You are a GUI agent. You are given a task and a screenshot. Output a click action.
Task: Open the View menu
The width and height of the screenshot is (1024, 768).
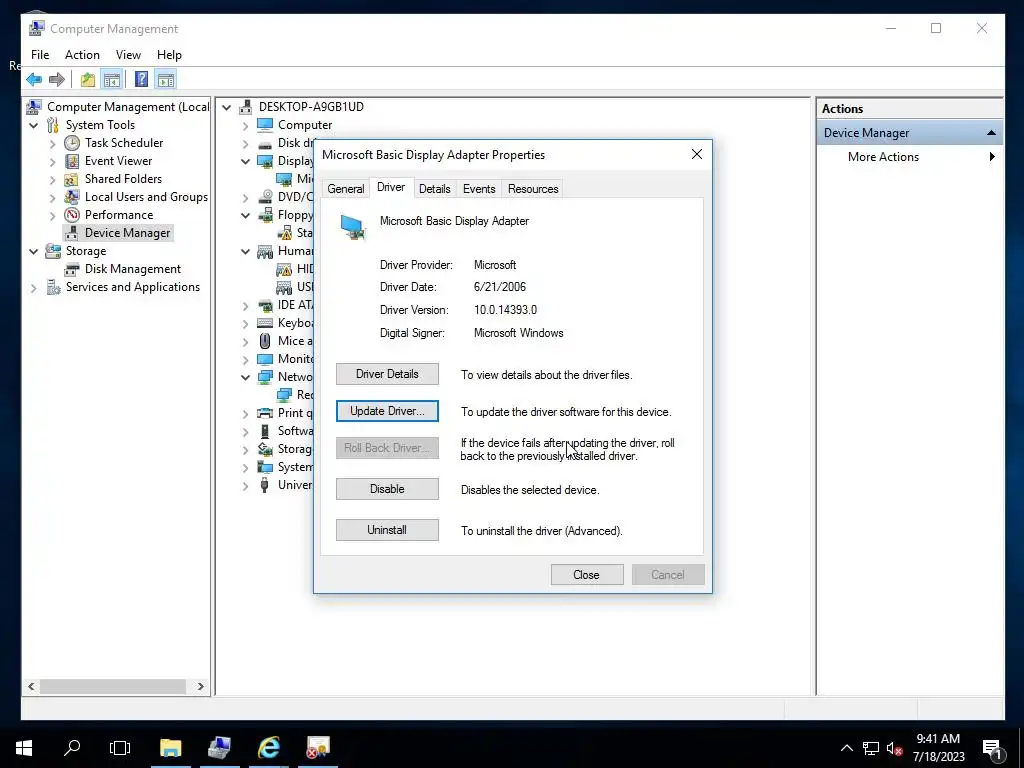(128, 55)
